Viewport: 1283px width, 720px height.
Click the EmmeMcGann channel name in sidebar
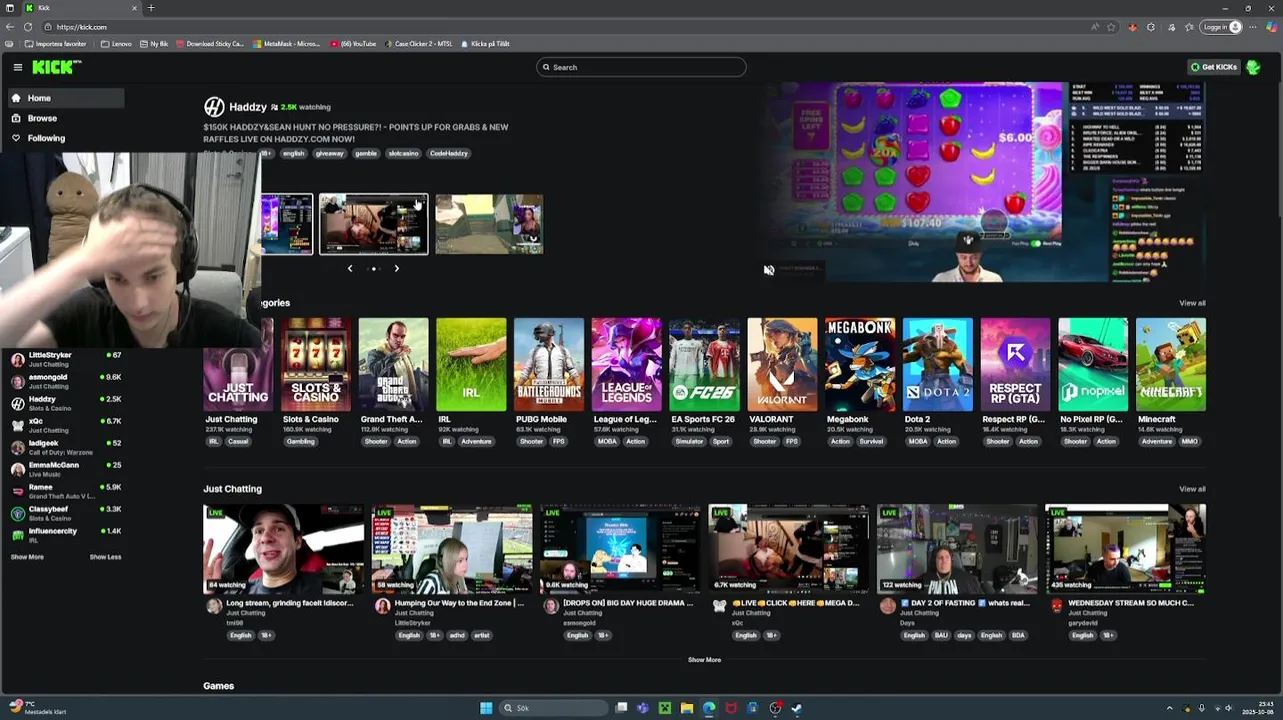54,465
